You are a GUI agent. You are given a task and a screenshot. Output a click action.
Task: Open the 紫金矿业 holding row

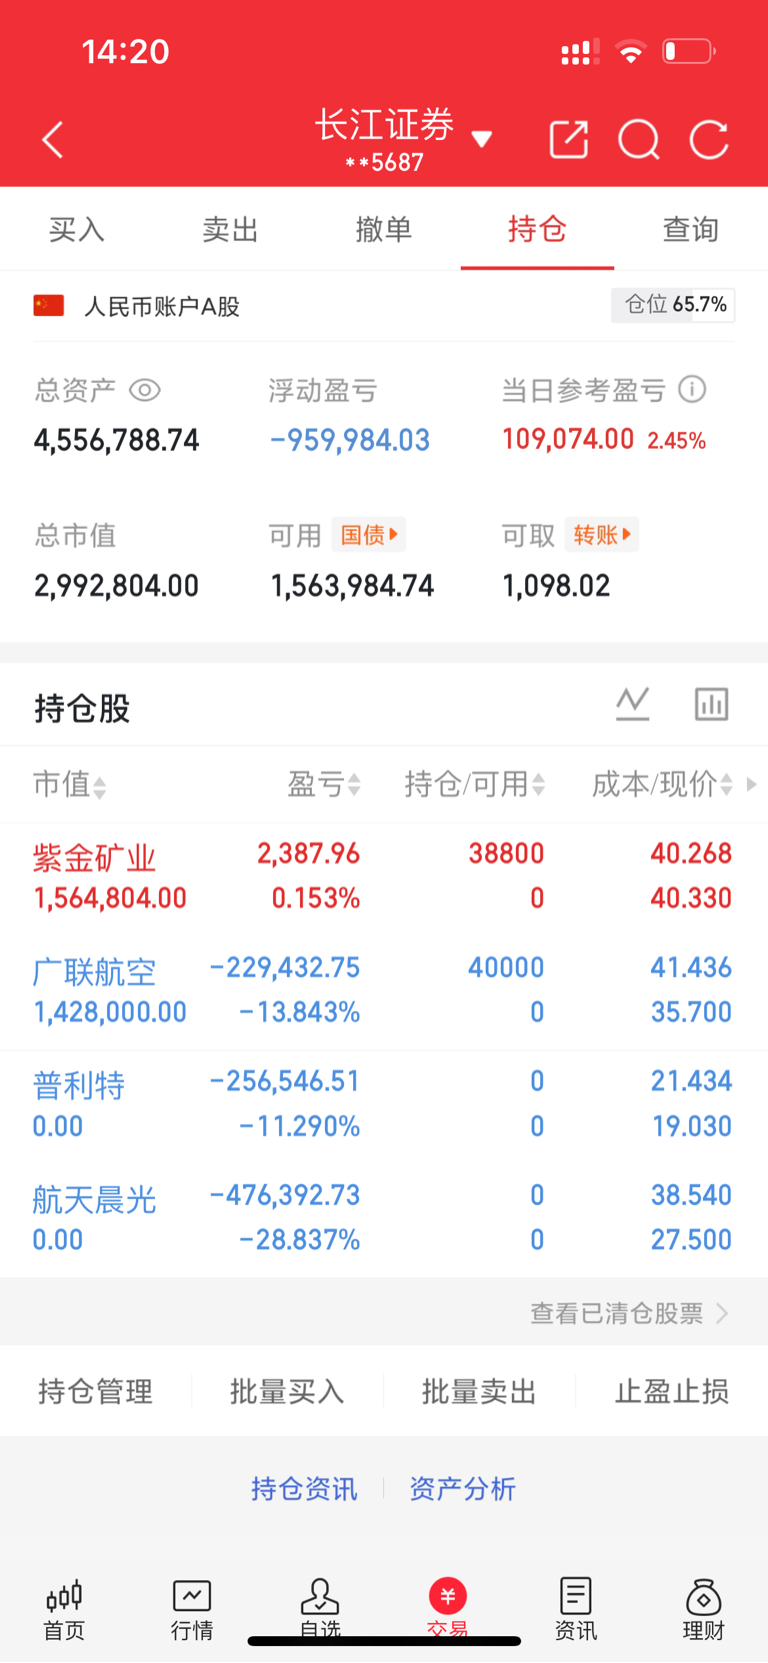tap(384, 877)
